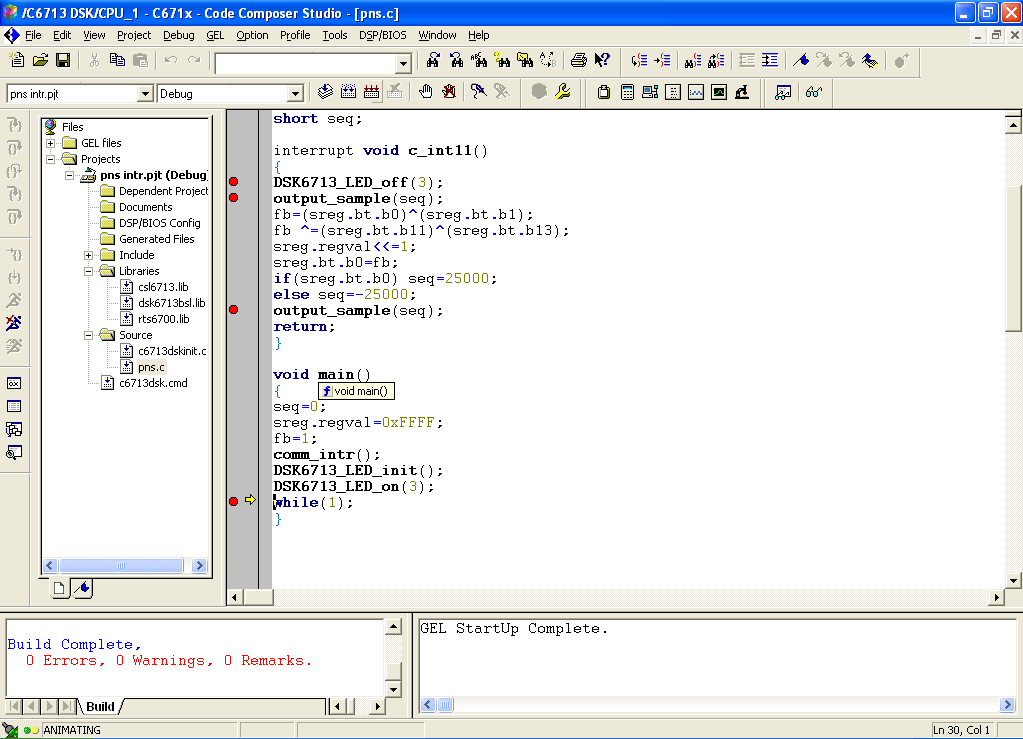Expand the GEL files tree node
Viewport: 1023px width, 739px height.
[50, 143]
